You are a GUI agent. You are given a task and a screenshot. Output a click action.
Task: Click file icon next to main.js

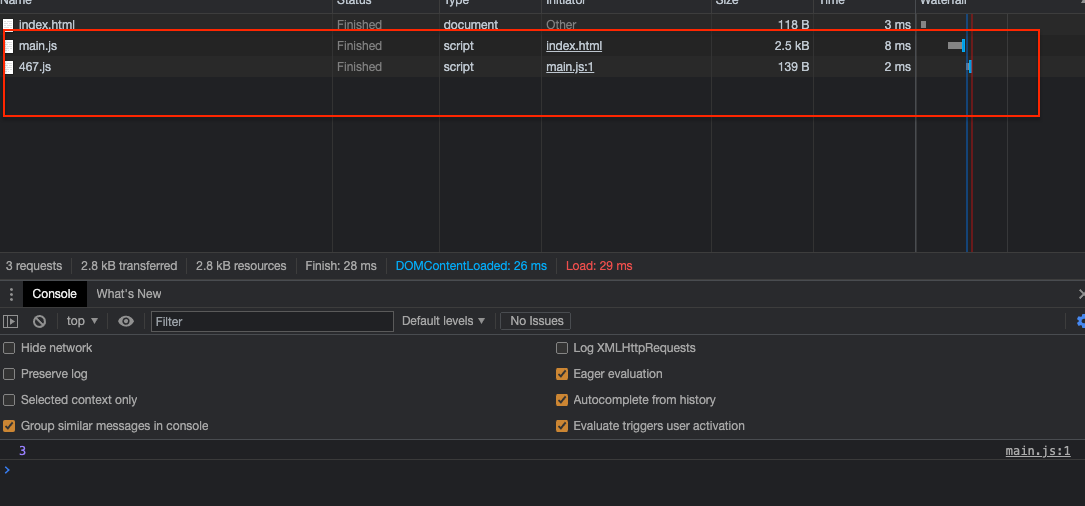pos(8,46)
